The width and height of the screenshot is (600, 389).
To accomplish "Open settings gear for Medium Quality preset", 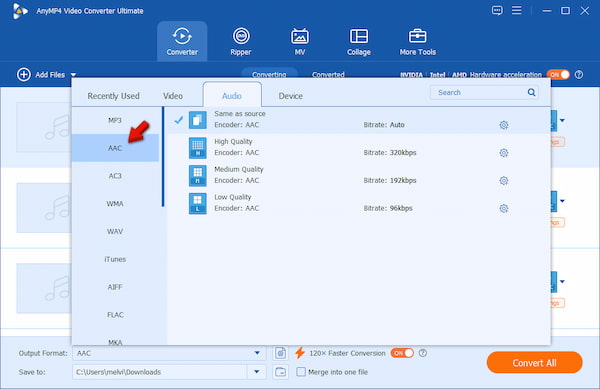I will [x=504, y=181].
